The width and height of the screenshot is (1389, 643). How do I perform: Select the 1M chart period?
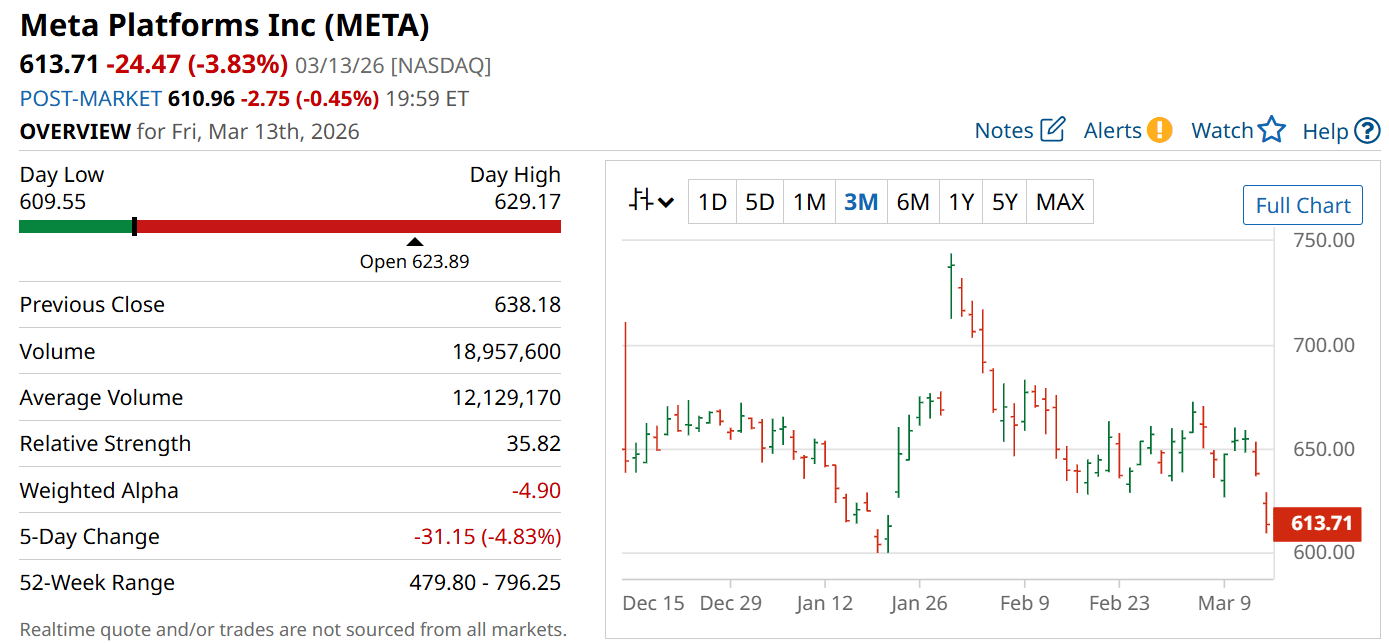click(x=809, y=202)
